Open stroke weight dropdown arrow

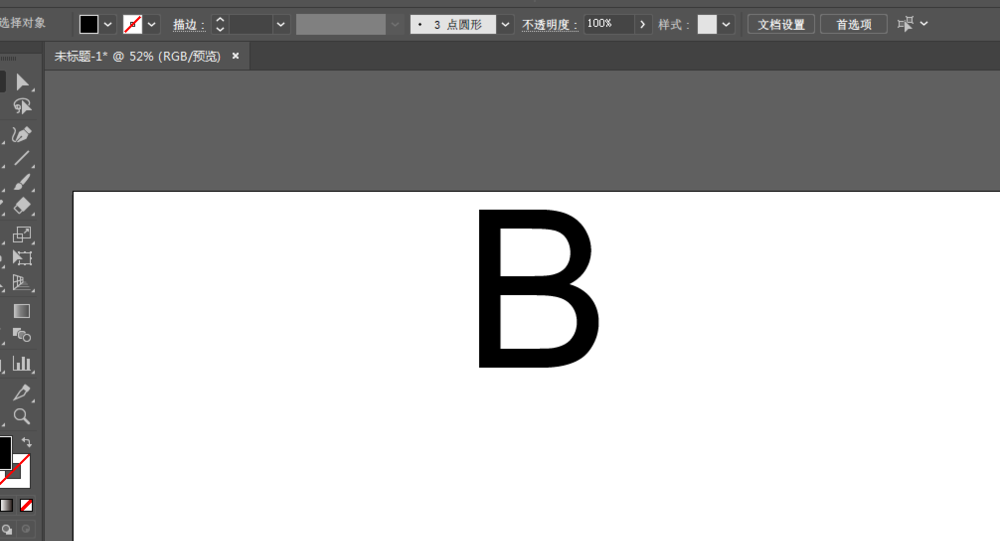point(281,24)
